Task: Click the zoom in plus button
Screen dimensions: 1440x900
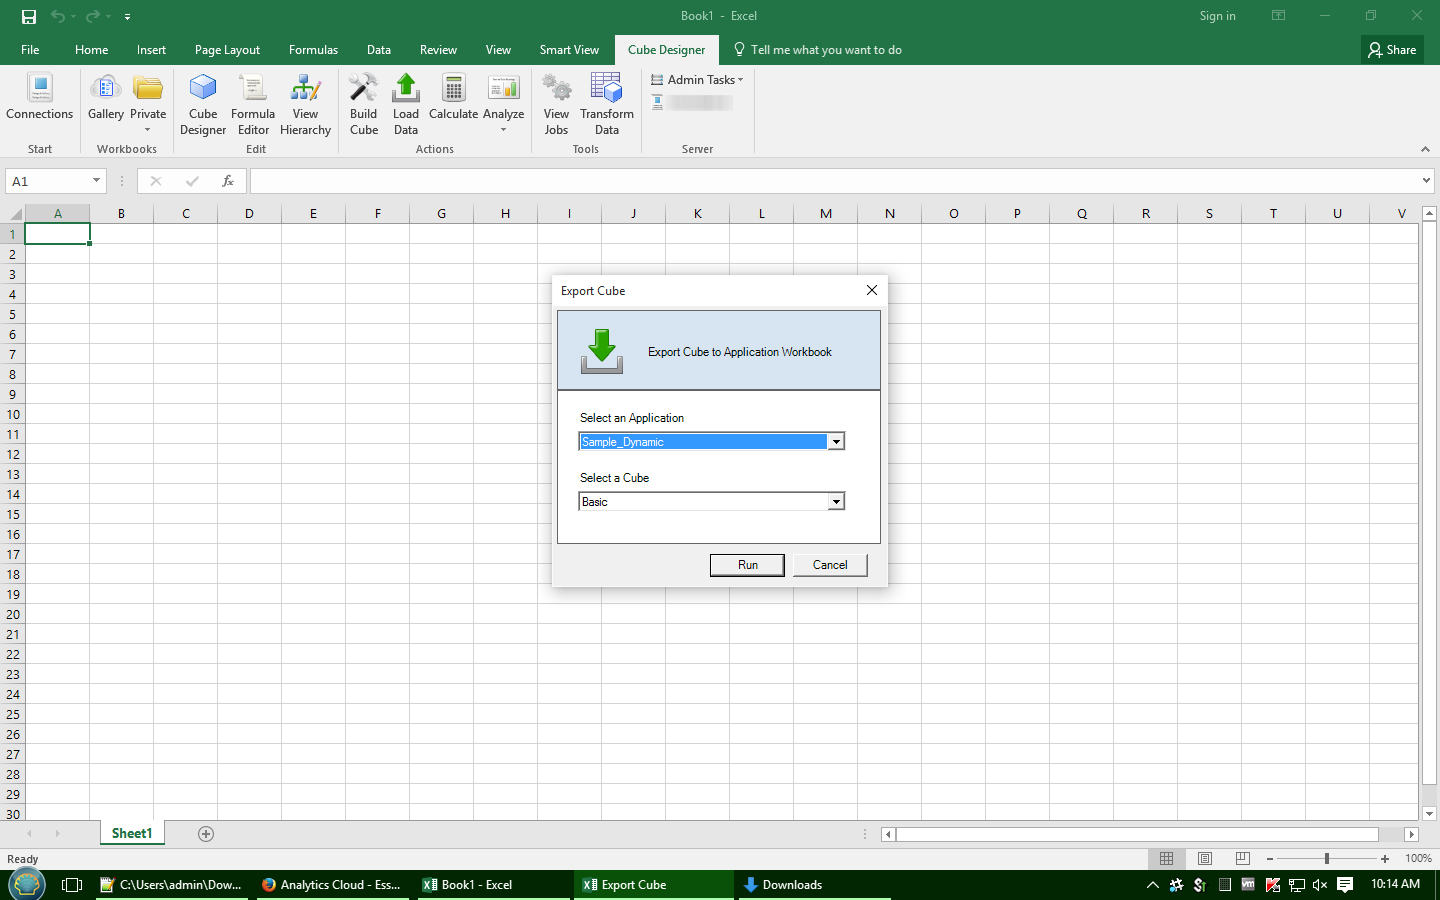Action: point(1385,859)
